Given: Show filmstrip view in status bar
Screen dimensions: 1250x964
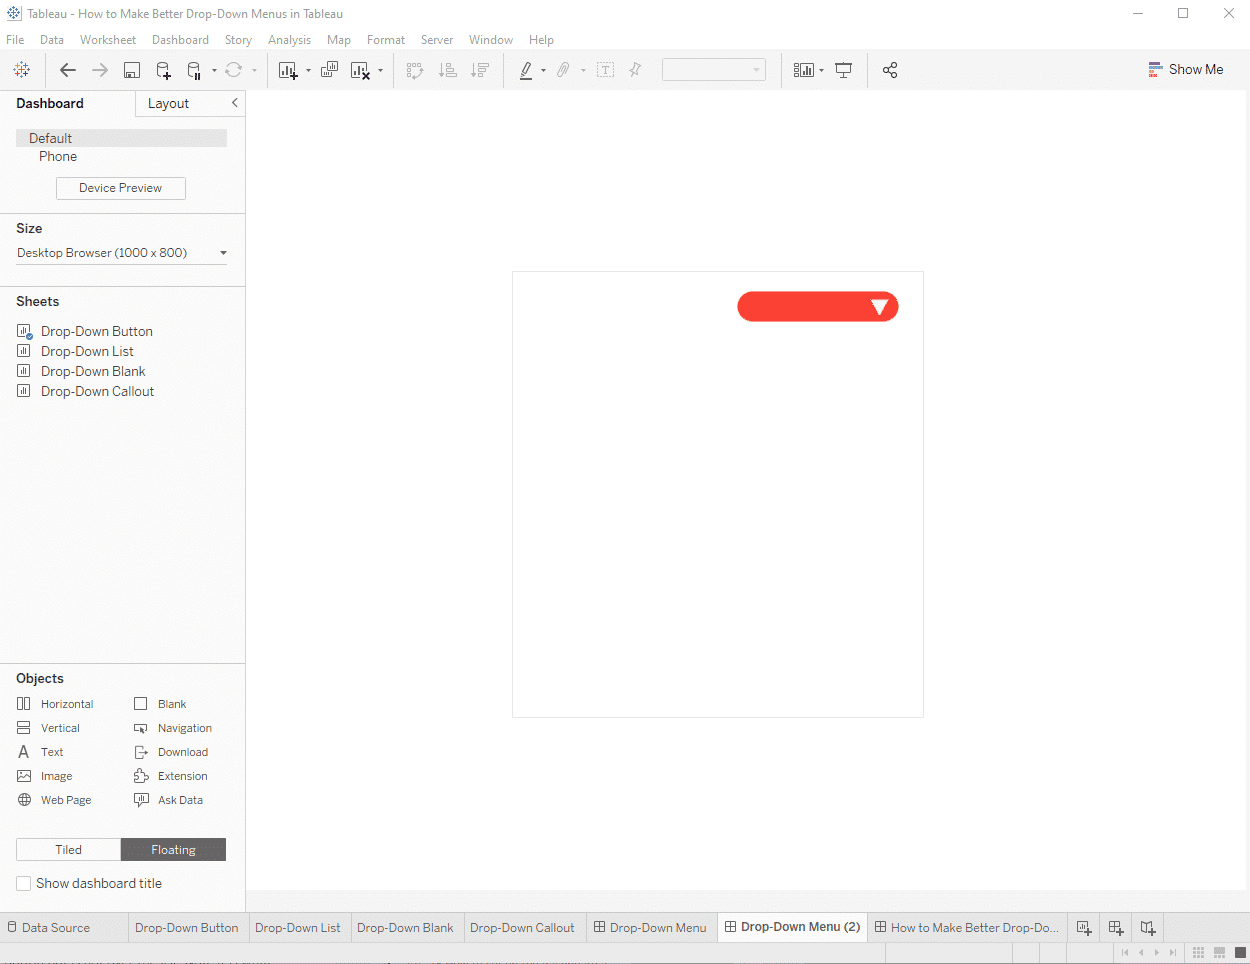Looking at the screenshot, I should tap(1219, 953).
